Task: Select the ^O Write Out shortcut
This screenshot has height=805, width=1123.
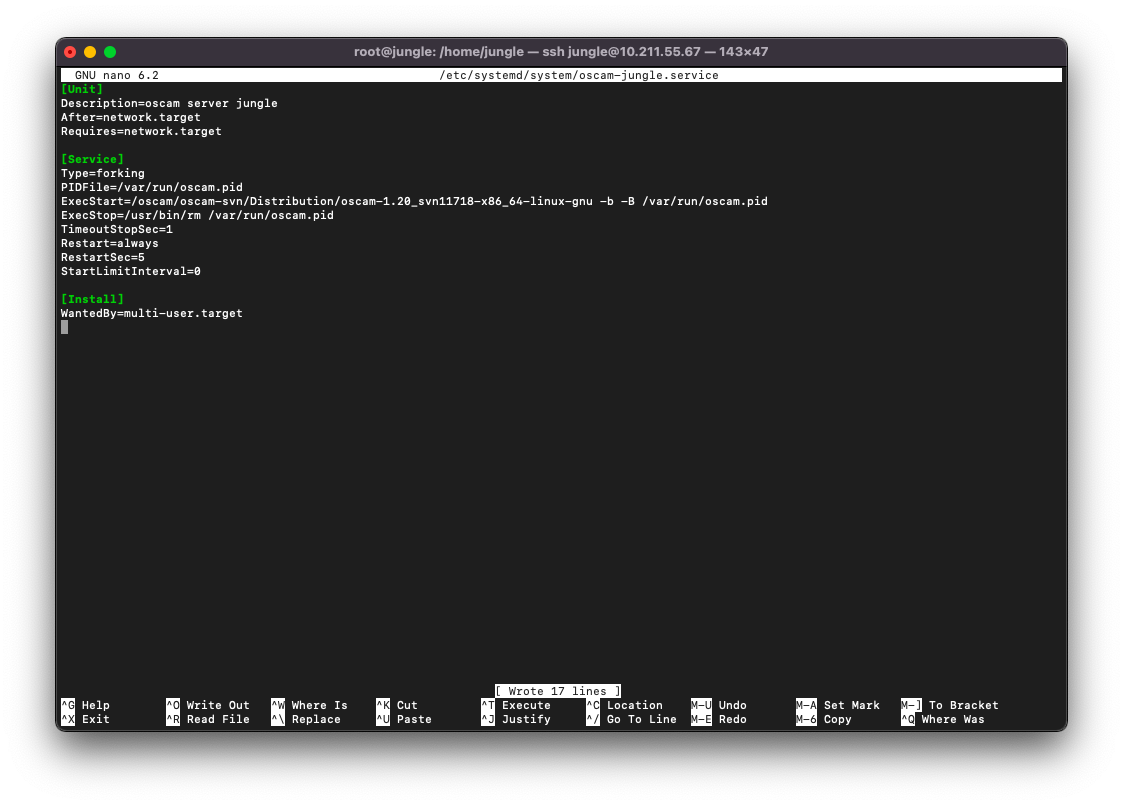Action: click(x=207, y=705)
